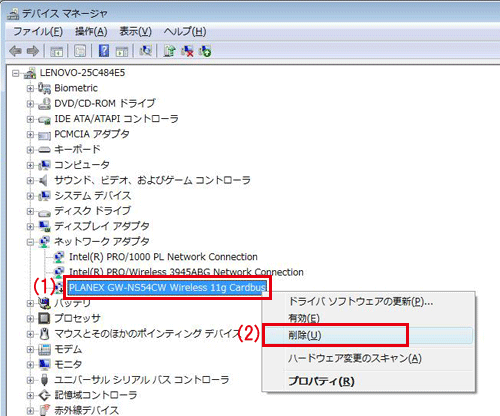500x416 pixels.
Task: Click the Back arrow toolbar icon
Action: pos(16,51)
